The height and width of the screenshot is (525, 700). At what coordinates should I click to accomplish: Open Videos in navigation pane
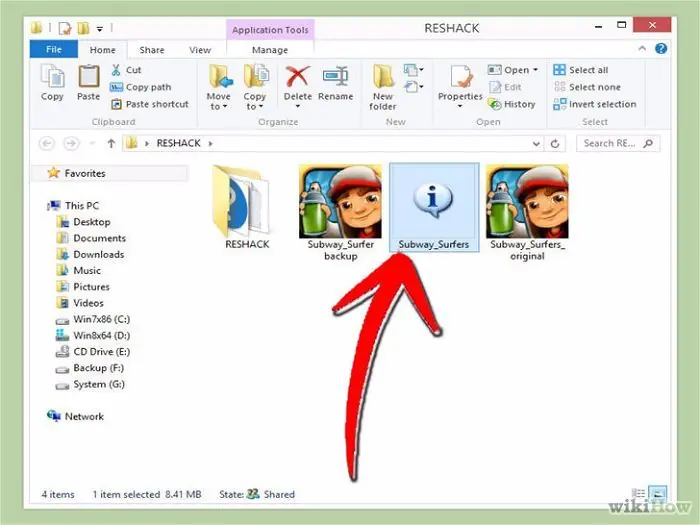[80, 303]
